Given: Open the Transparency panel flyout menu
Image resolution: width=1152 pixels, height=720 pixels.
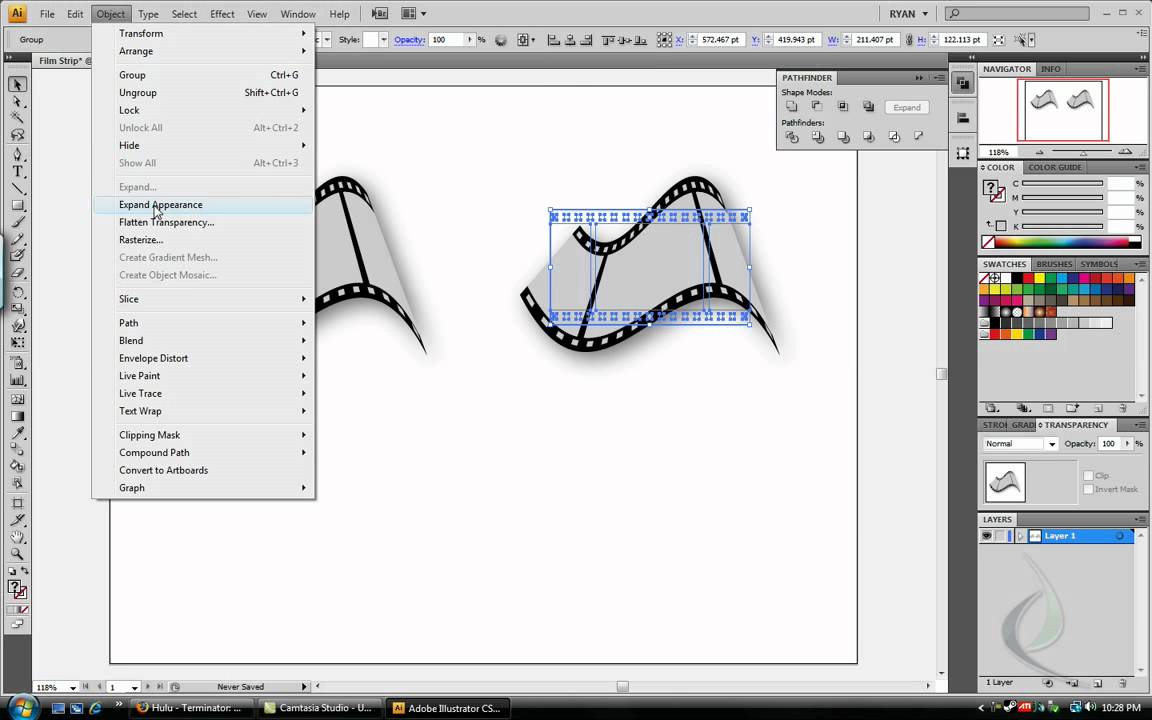Looking at the screenshot, I should coord(1141,425).
